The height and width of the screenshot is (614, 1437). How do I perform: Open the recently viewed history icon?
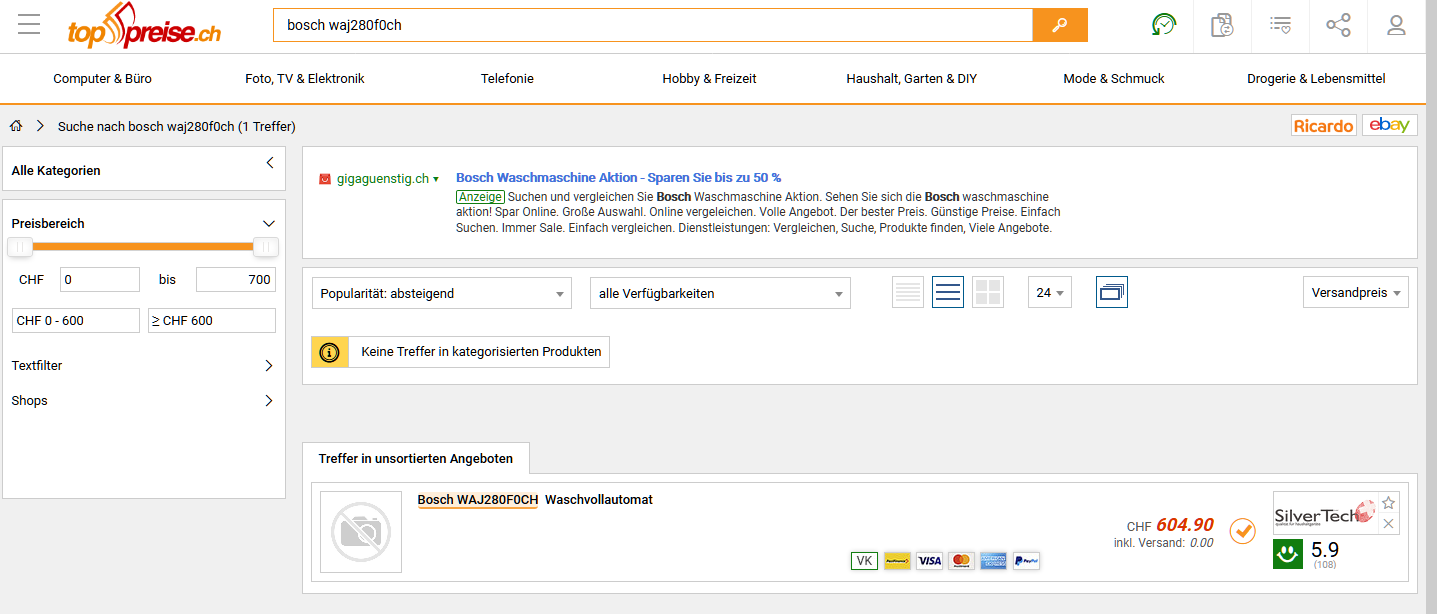coord(1164,25)
